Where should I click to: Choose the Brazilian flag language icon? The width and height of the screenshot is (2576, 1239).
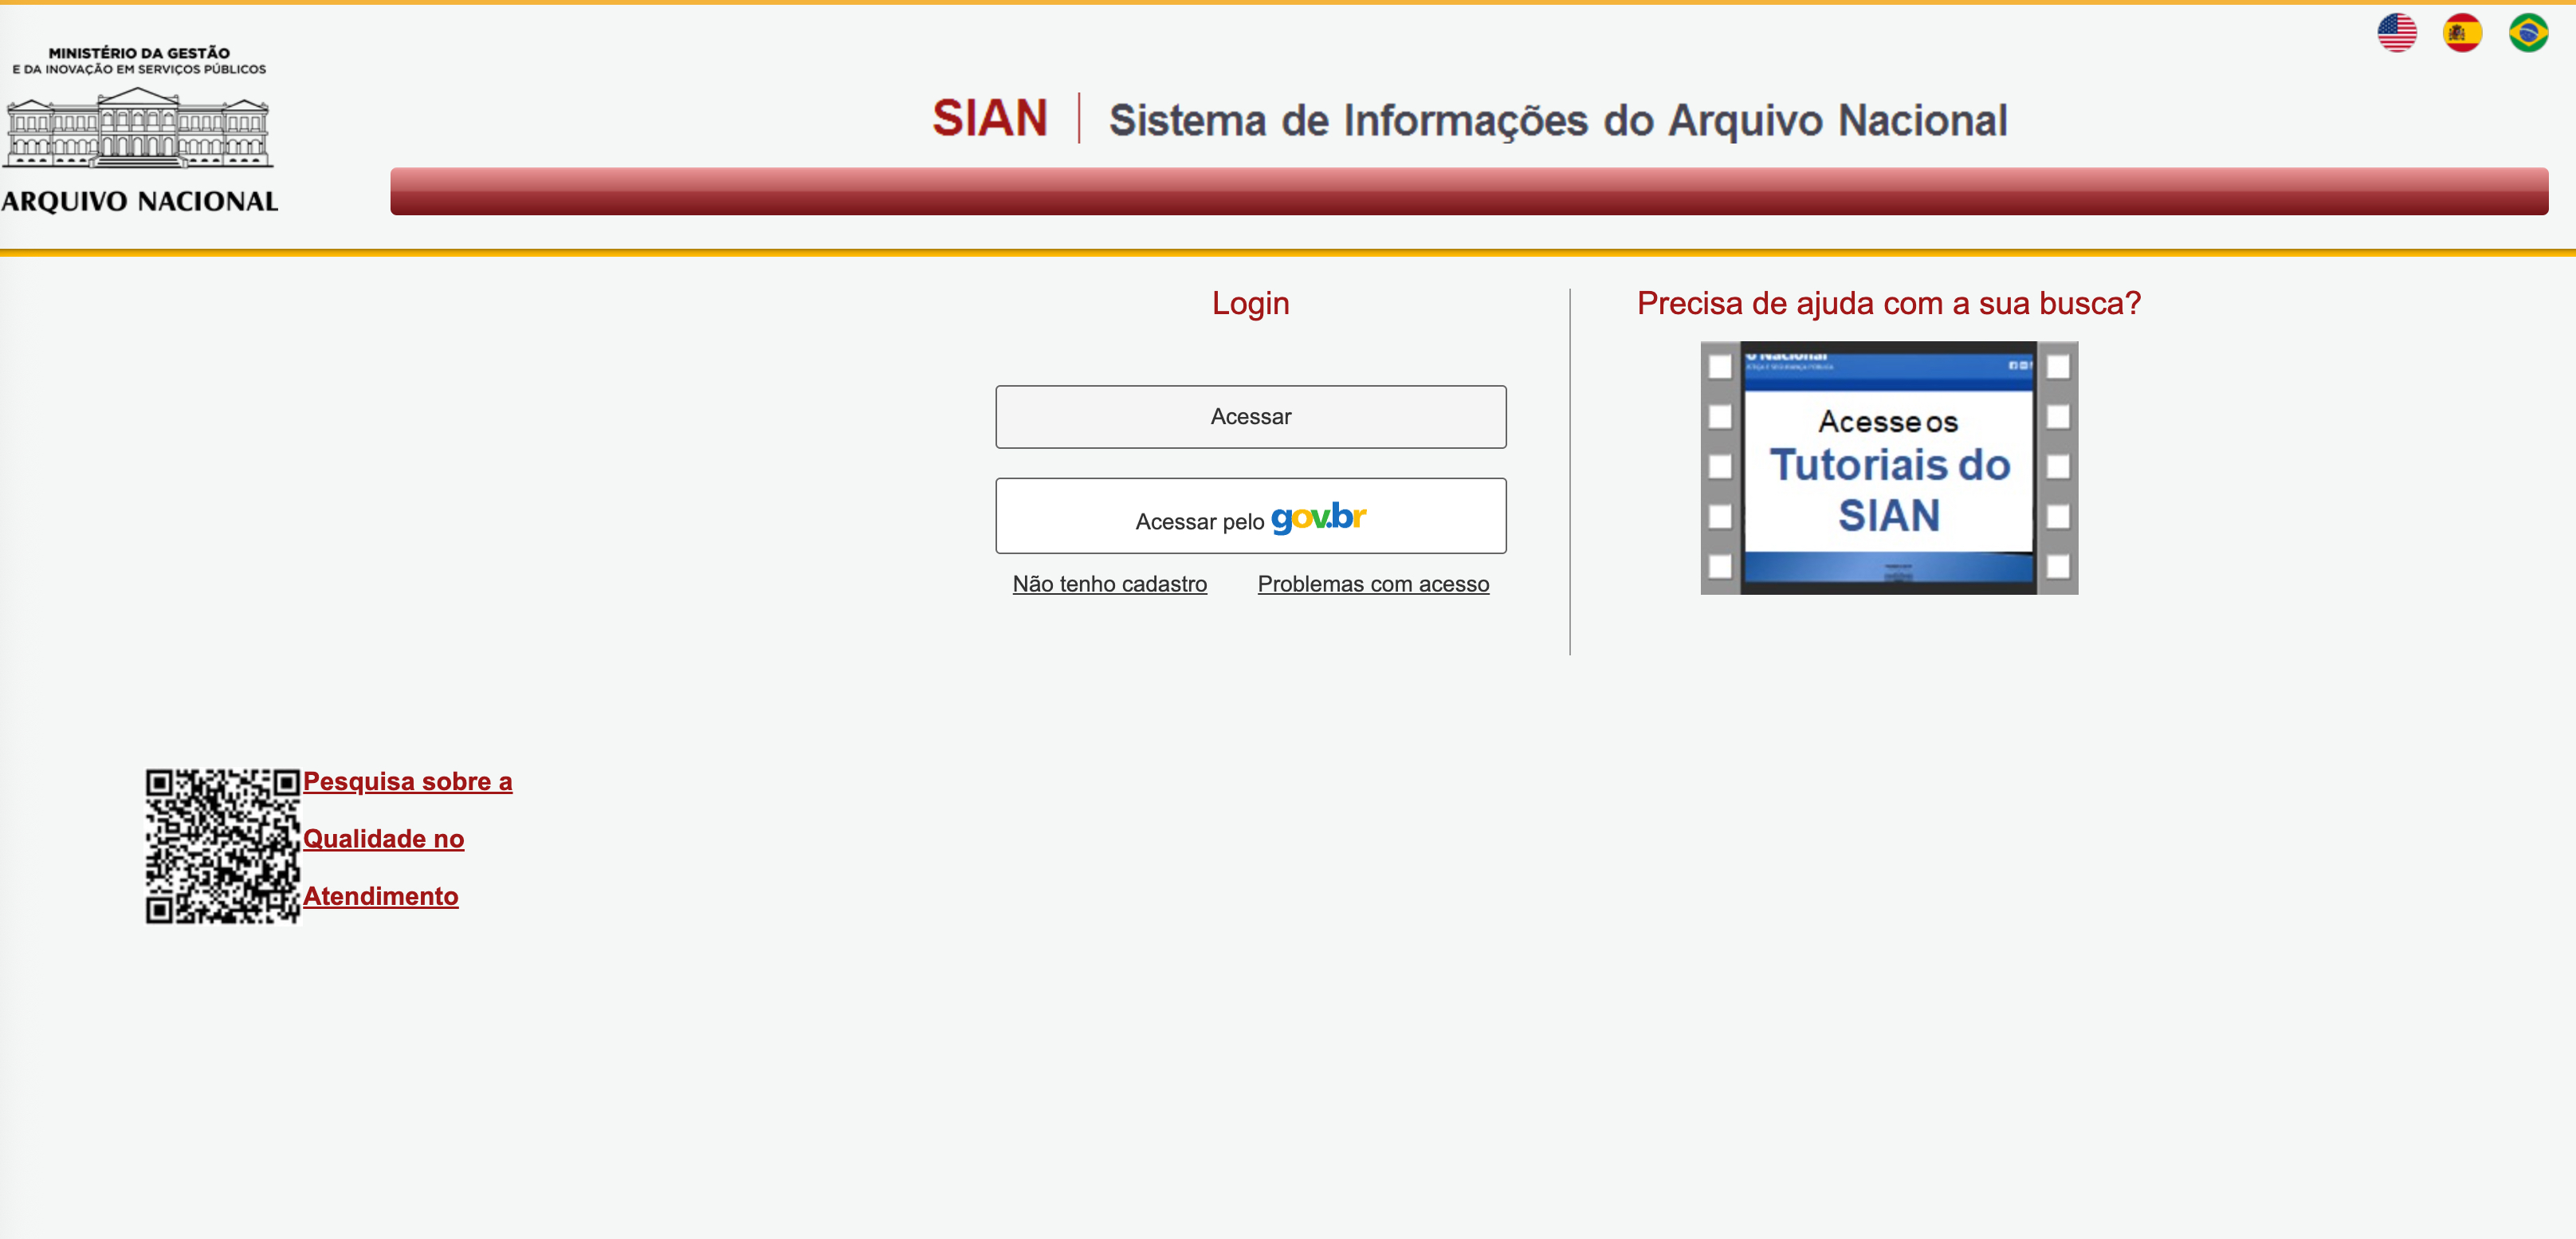[2528, 32]
